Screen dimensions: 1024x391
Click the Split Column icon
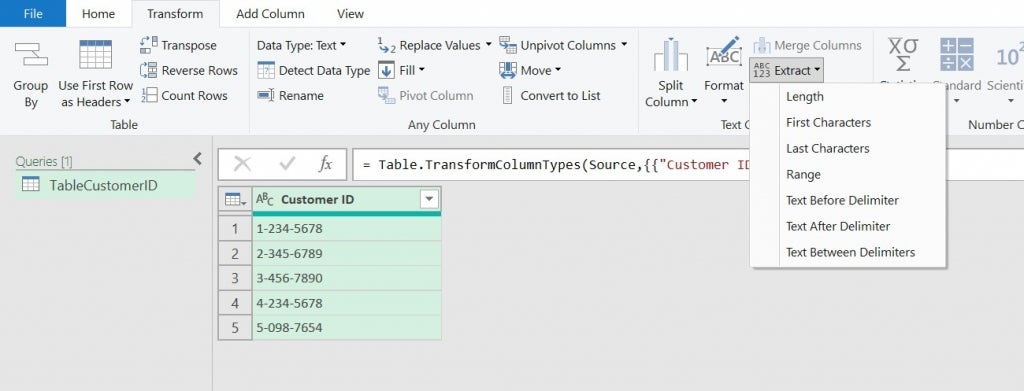coord(671,55)
